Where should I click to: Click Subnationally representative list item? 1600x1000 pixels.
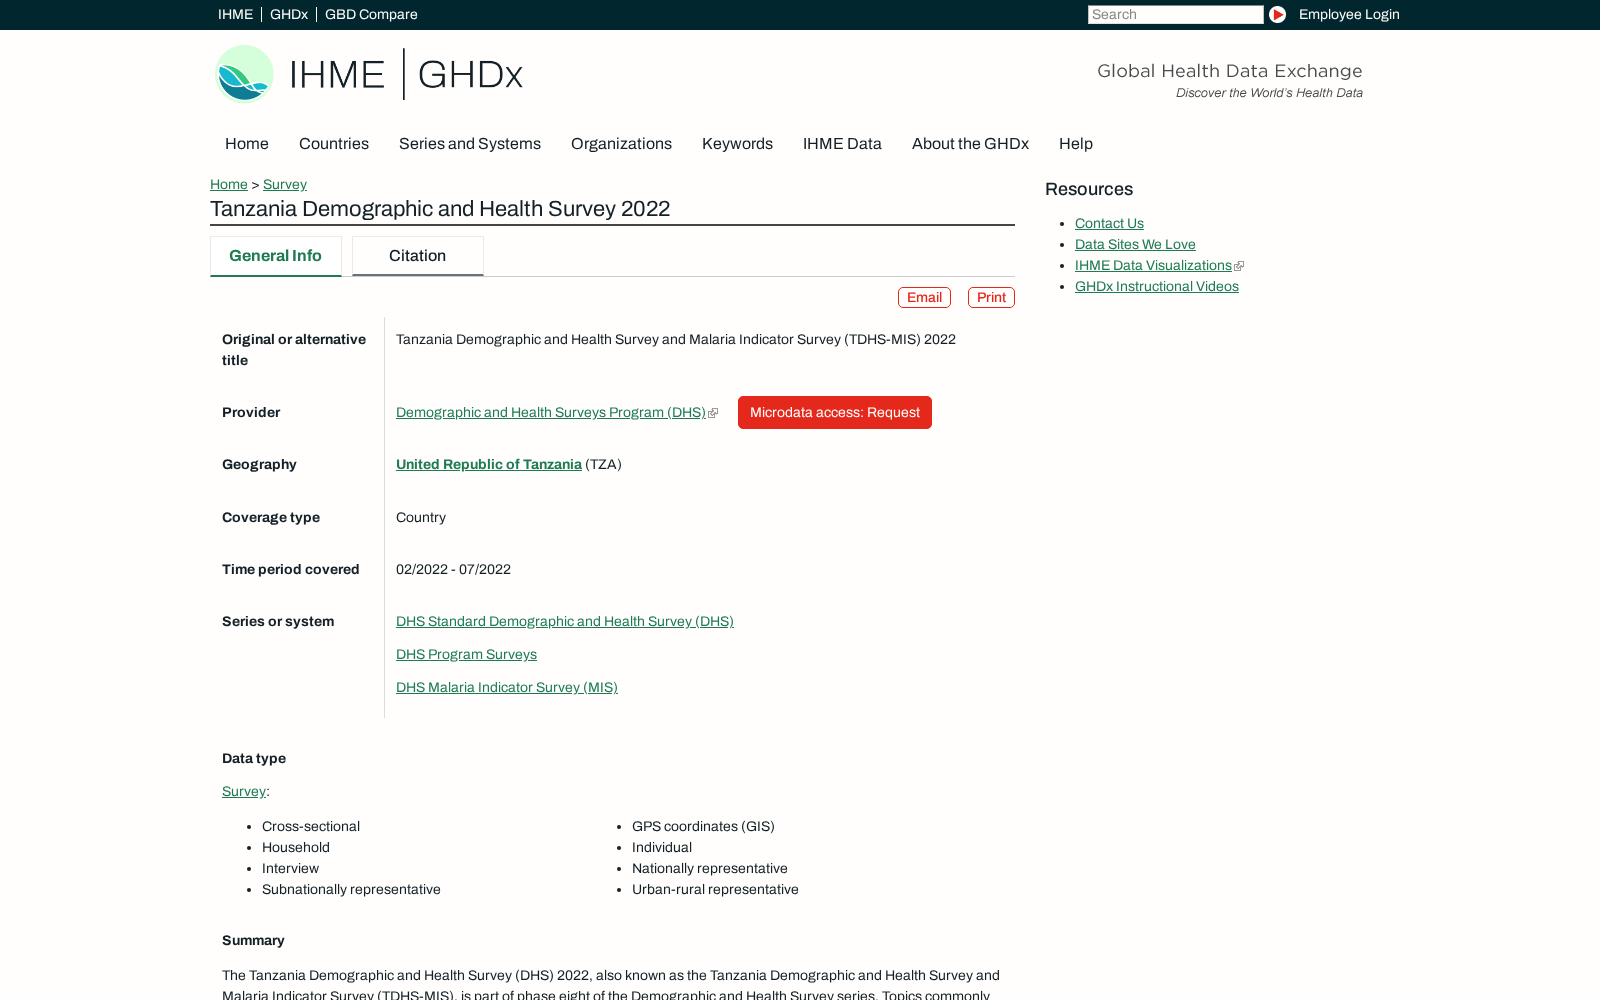tap(351, 889)
